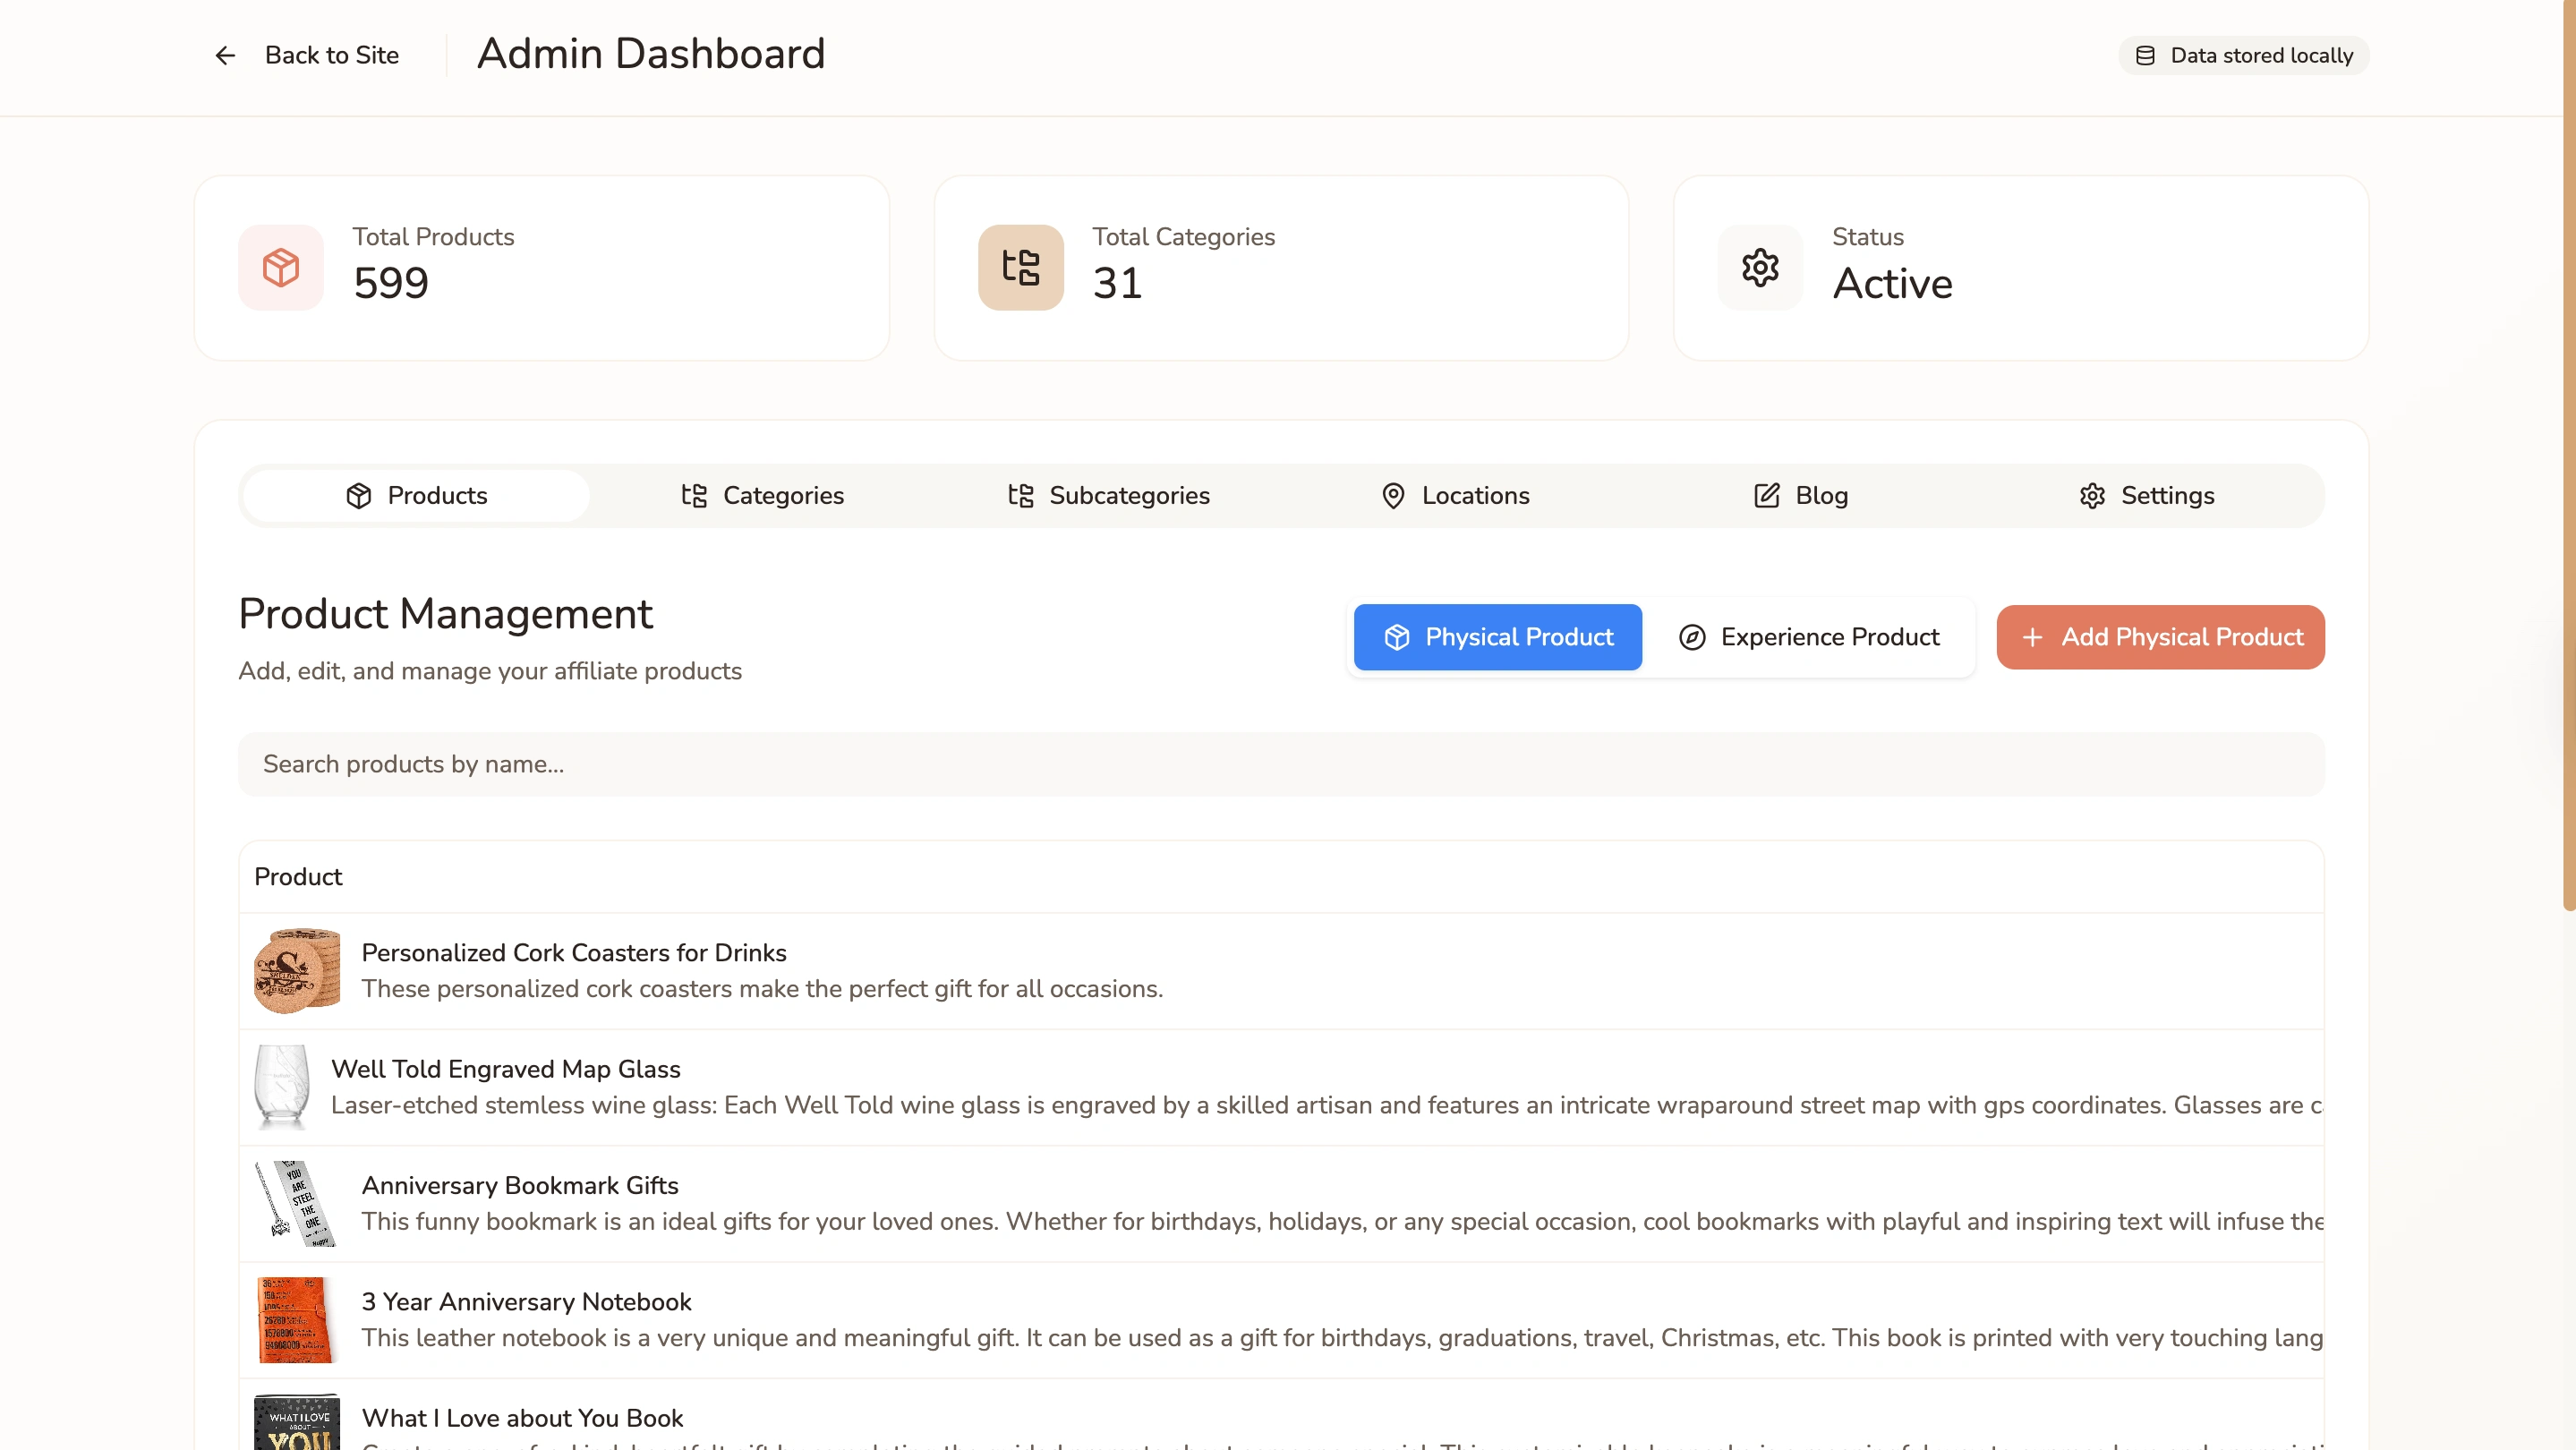This screenshot has height=1450, width=2576.
Task: Click the Personalized Cork Coasters thumbnail
Action: (297, 970)
